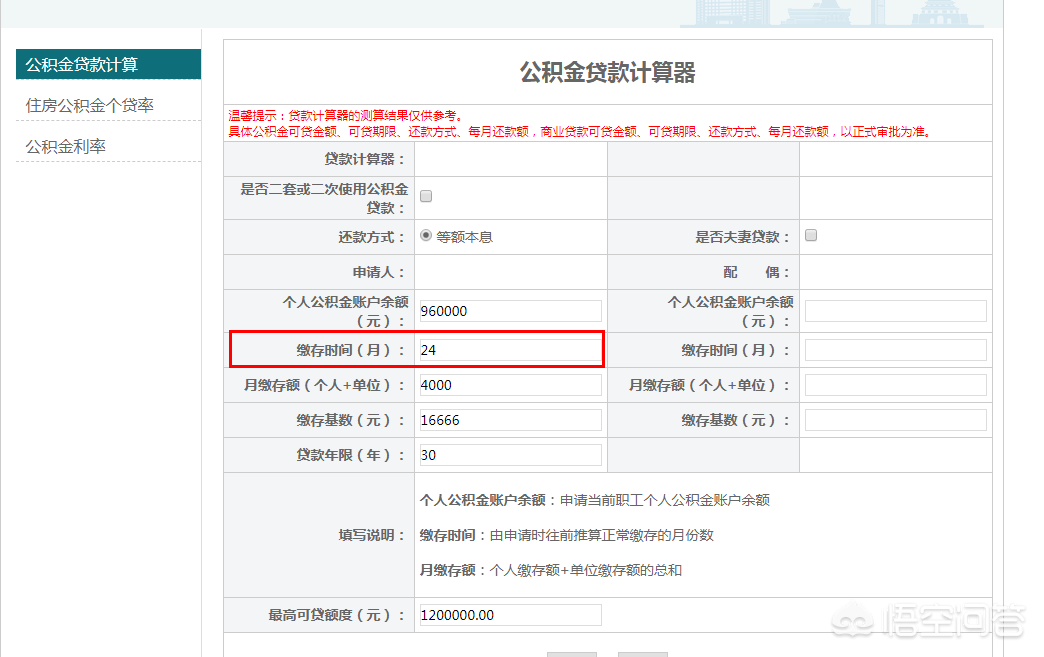
Task: Tick the 是否二套或二次使用公积金贷款 checkbox
Action: 426,196
